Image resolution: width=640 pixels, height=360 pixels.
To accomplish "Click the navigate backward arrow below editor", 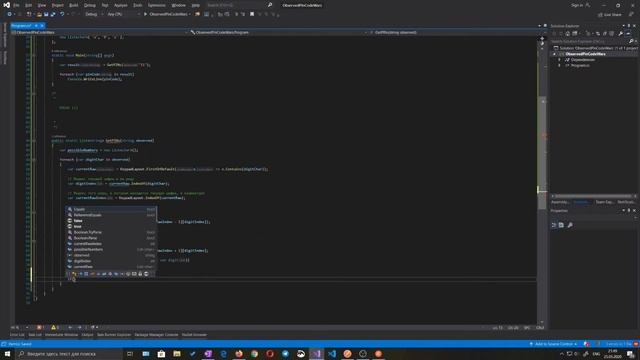I will [x=70, y=327].
